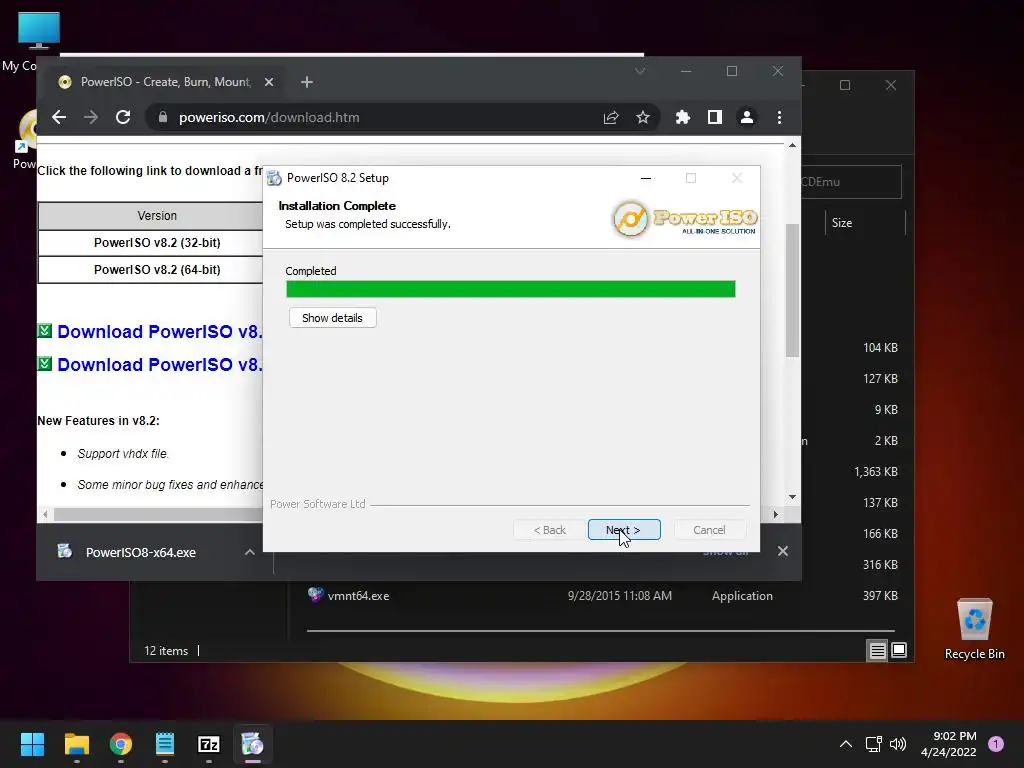Select the PowerISO browser tab
The image size is (1024, 768).
pos(163,82)
